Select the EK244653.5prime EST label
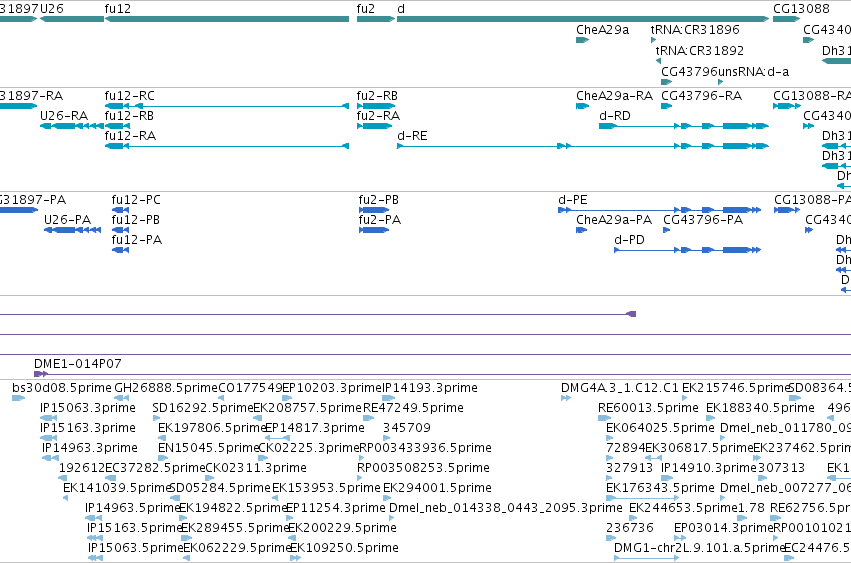 [683, 508]
